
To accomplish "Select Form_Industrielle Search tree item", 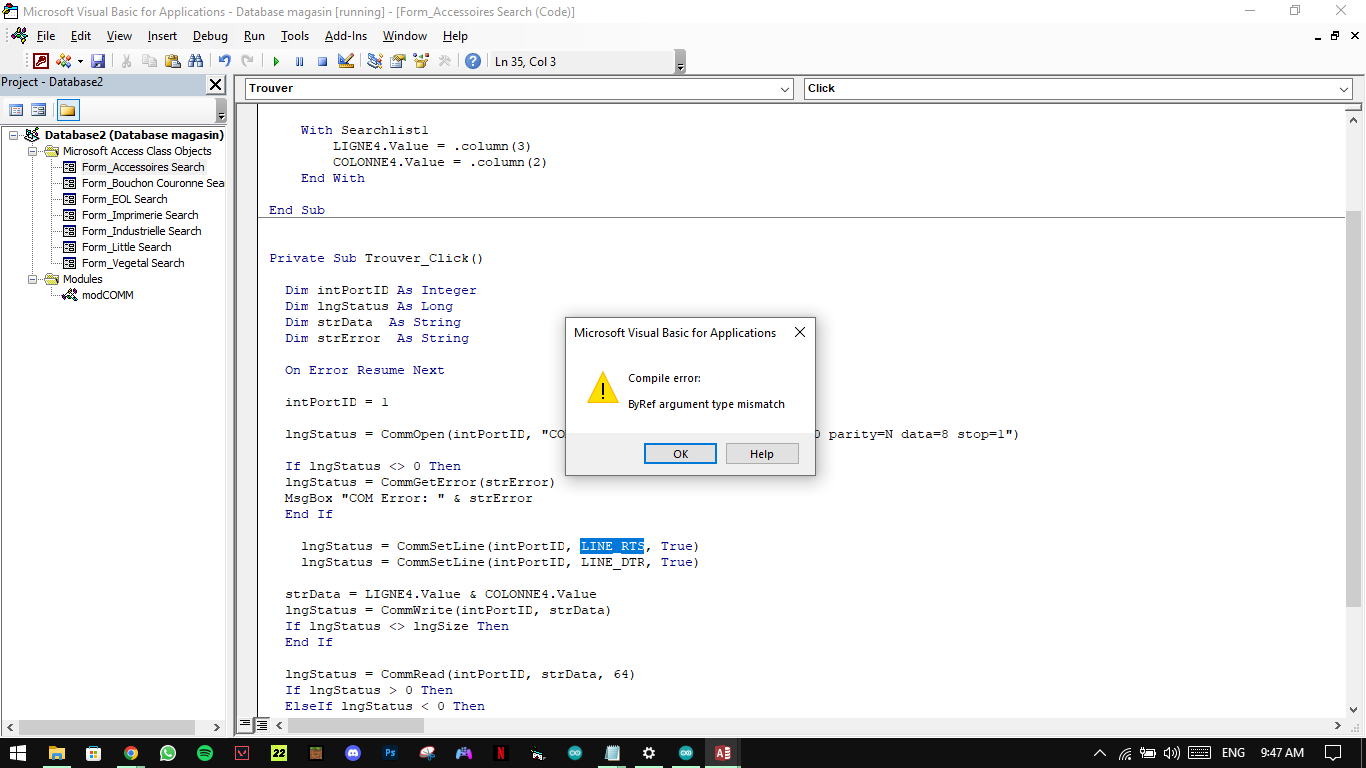I will coord(141,231).
